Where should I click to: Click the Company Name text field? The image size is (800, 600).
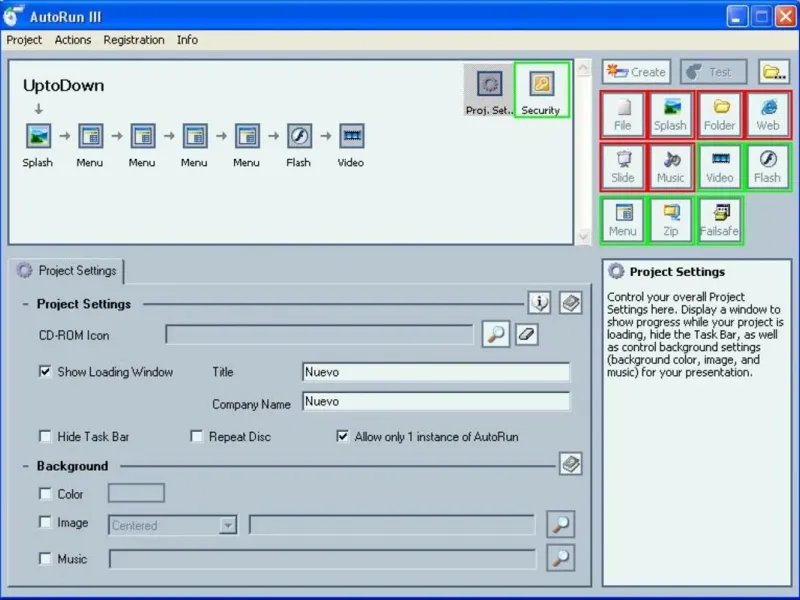[436, 402]
